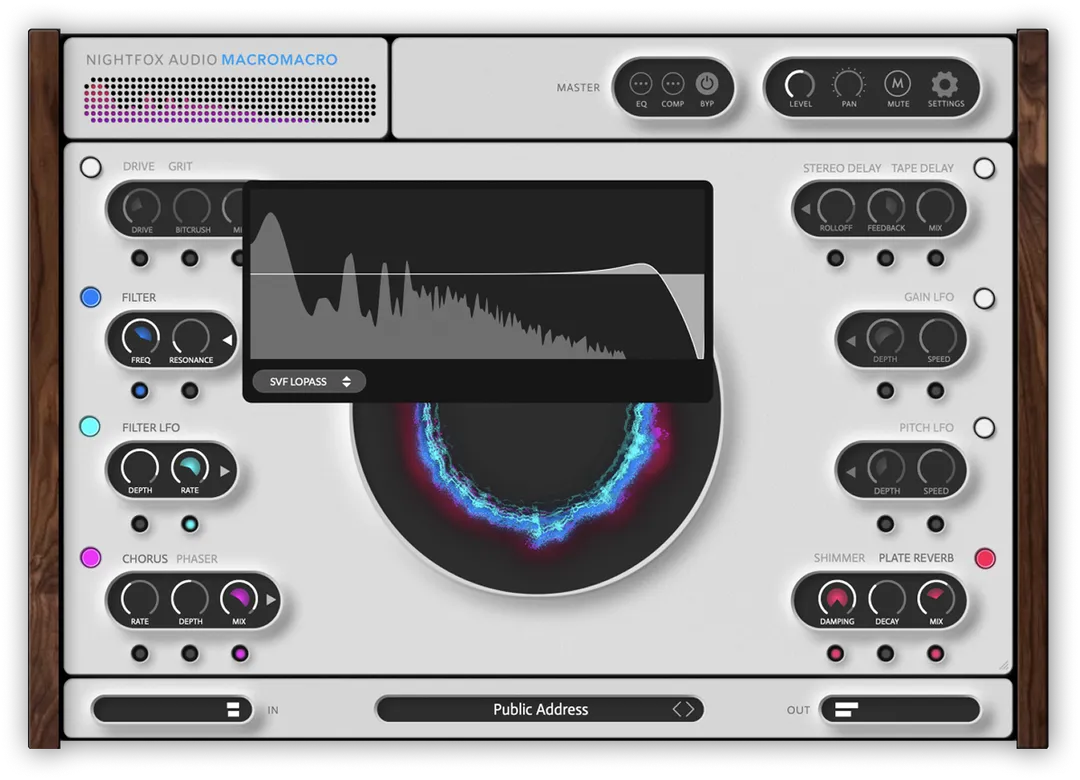The image size is (1080, 780).
Task: Toggle the master bypass power button
Action: pos(707,85)
